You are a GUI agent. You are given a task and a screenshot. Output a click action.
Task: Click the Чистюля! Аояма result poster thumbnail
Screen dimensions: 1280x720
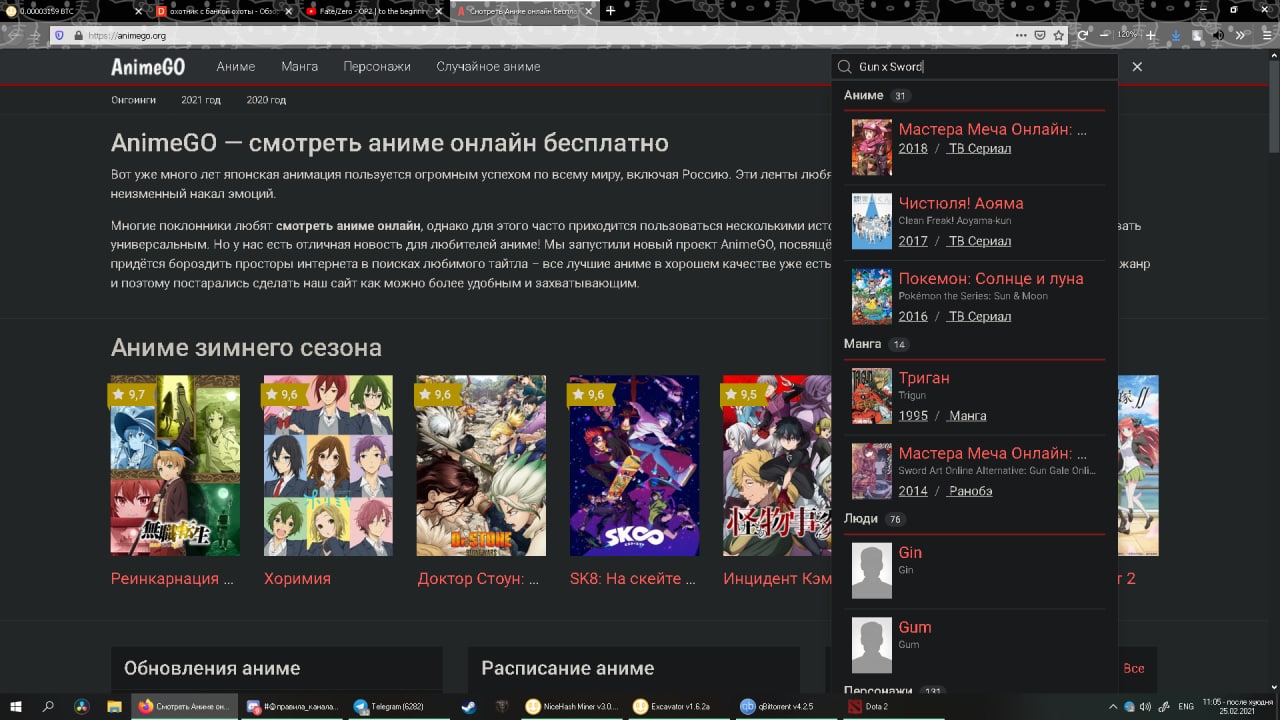point(872,221)
